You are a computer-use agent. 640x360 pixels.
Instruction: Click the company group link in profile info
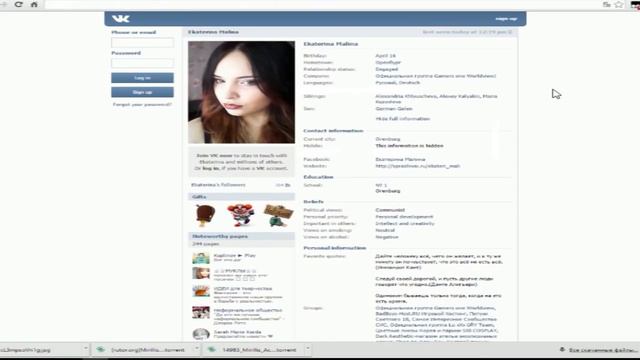436,76
